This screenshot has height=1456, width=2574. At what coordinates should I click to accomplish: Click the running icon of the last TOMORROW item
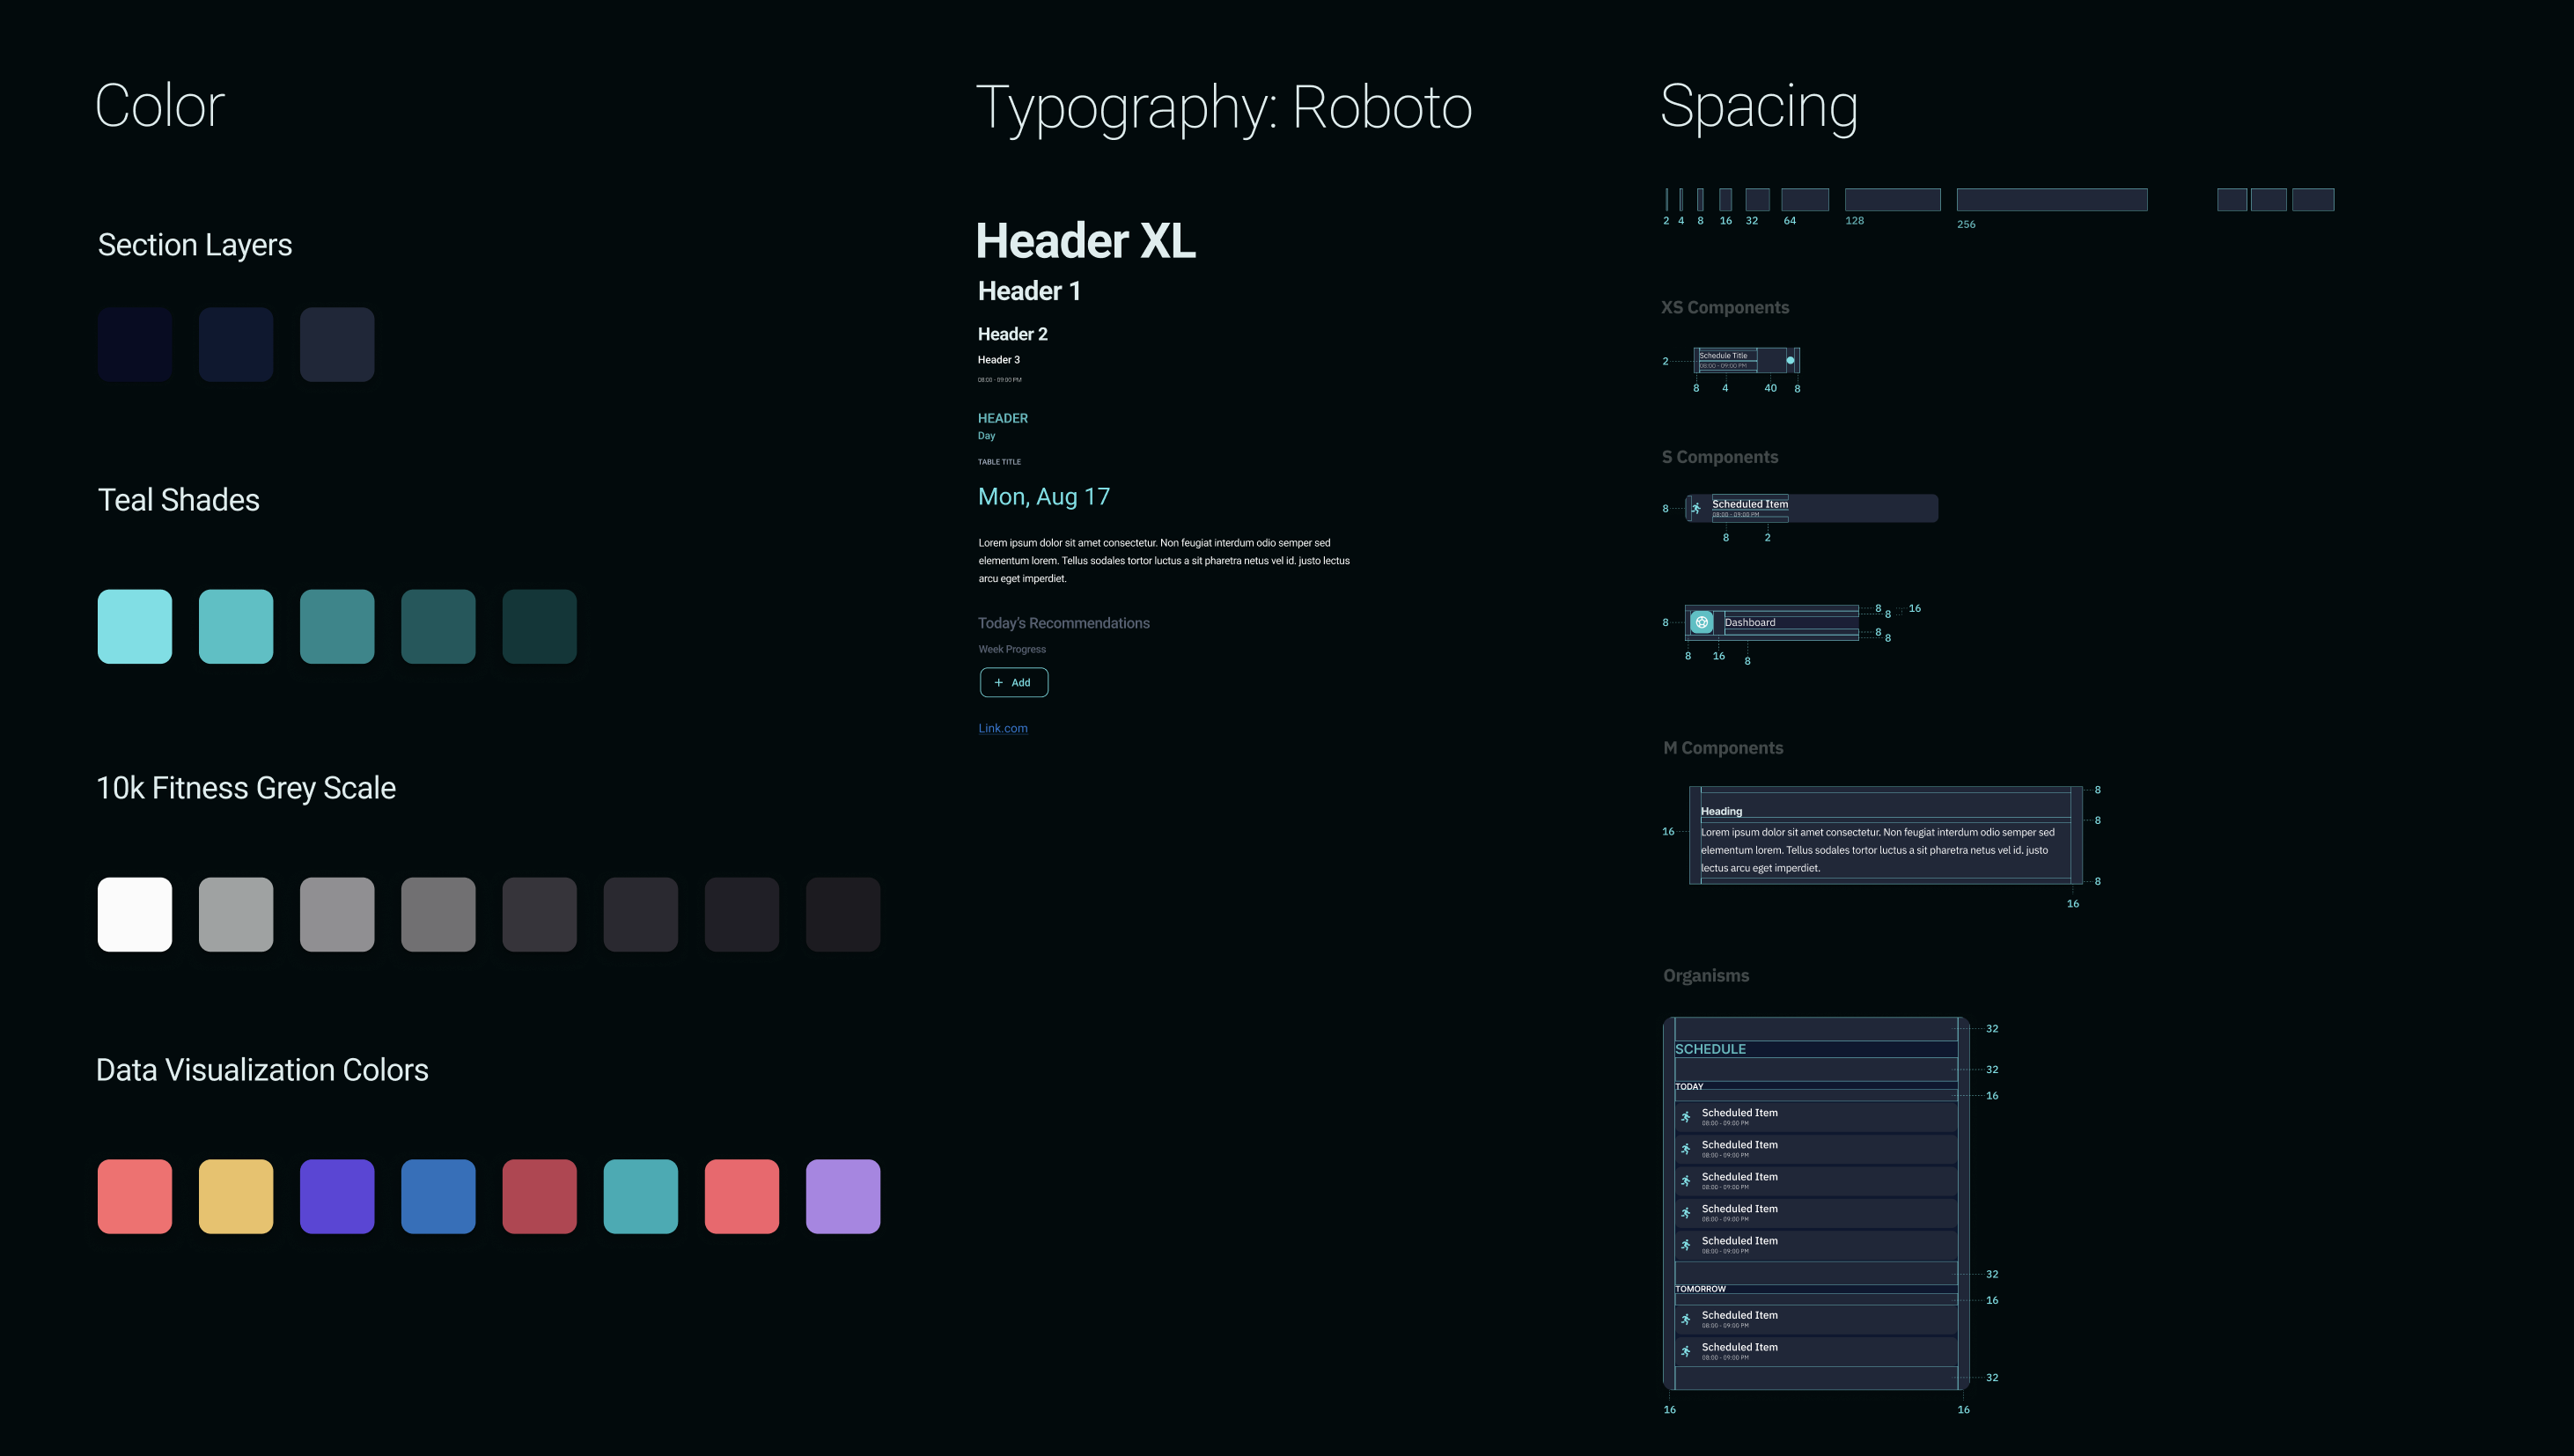click(x=1686, y=1351)
